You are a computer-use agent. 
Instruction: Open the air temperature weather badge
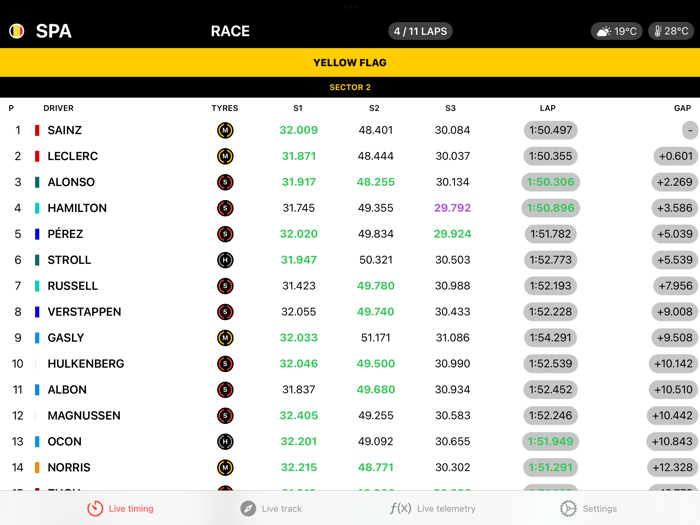point(617,31)
